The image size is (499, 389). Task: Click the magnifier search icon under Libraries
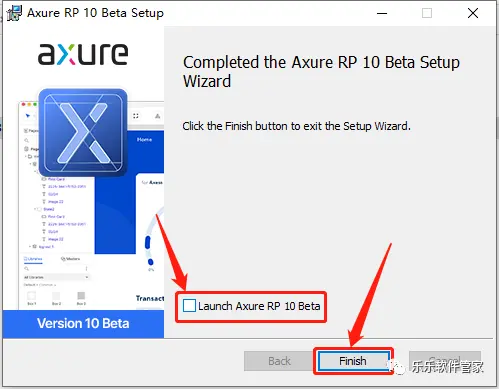tap(26, 268)
